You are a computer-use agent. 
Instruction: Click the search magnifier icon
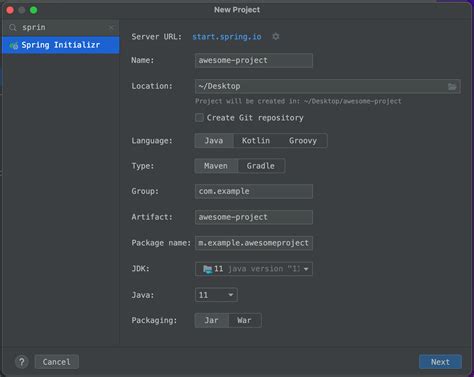[x=13, y=27]
